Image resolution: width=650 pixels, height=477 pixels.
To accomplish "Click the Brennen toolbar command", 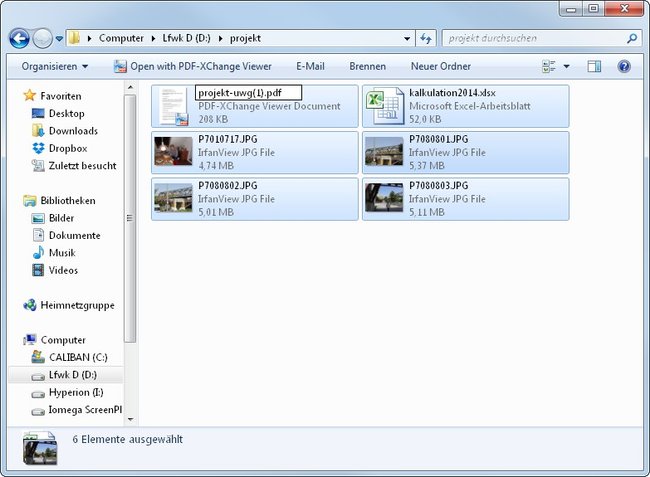I will 368,66.
